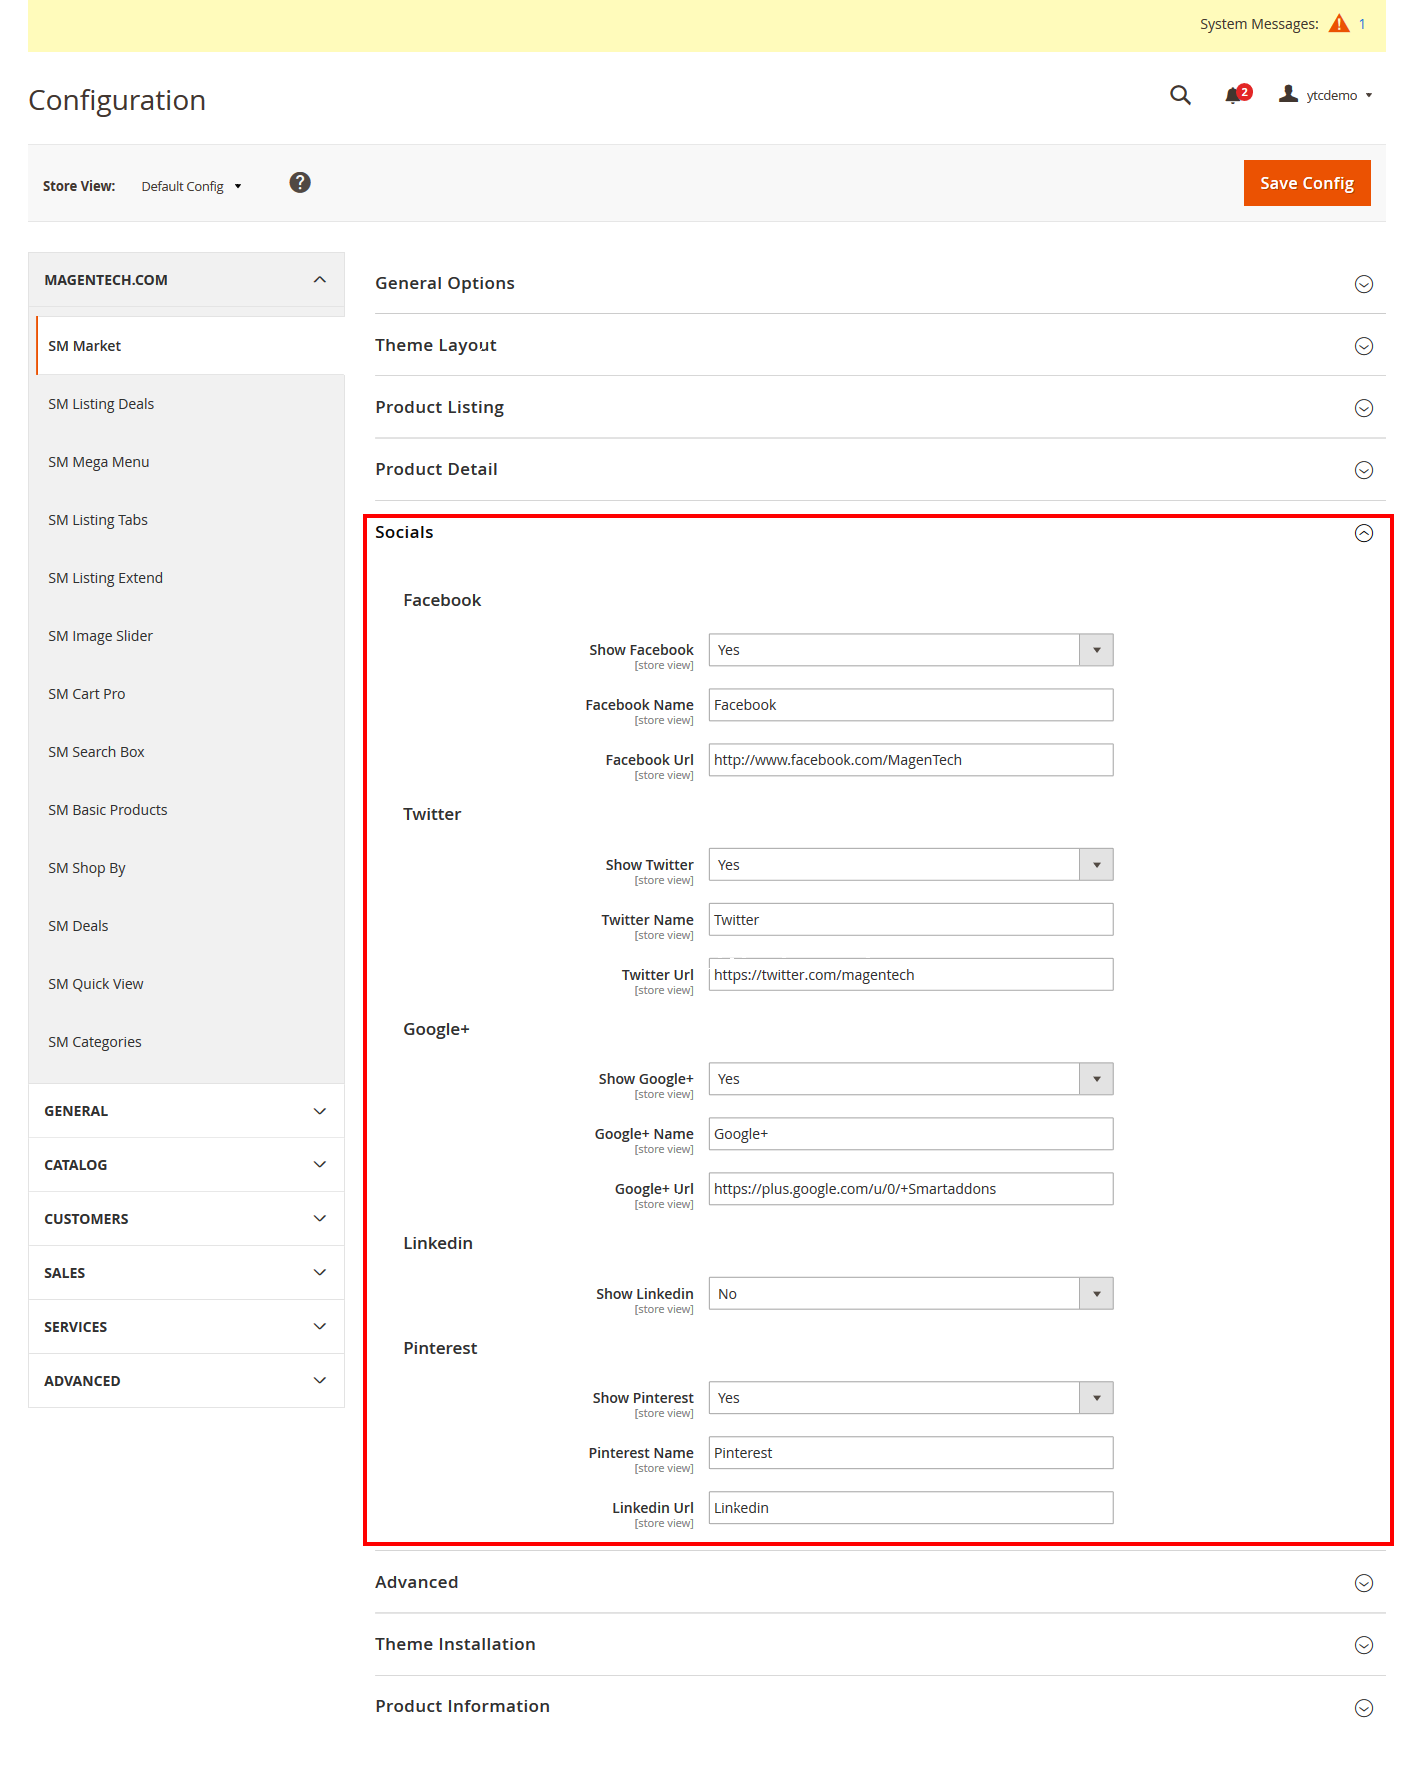Collapse the Socials section arrow

click(x=1363, y=533)
